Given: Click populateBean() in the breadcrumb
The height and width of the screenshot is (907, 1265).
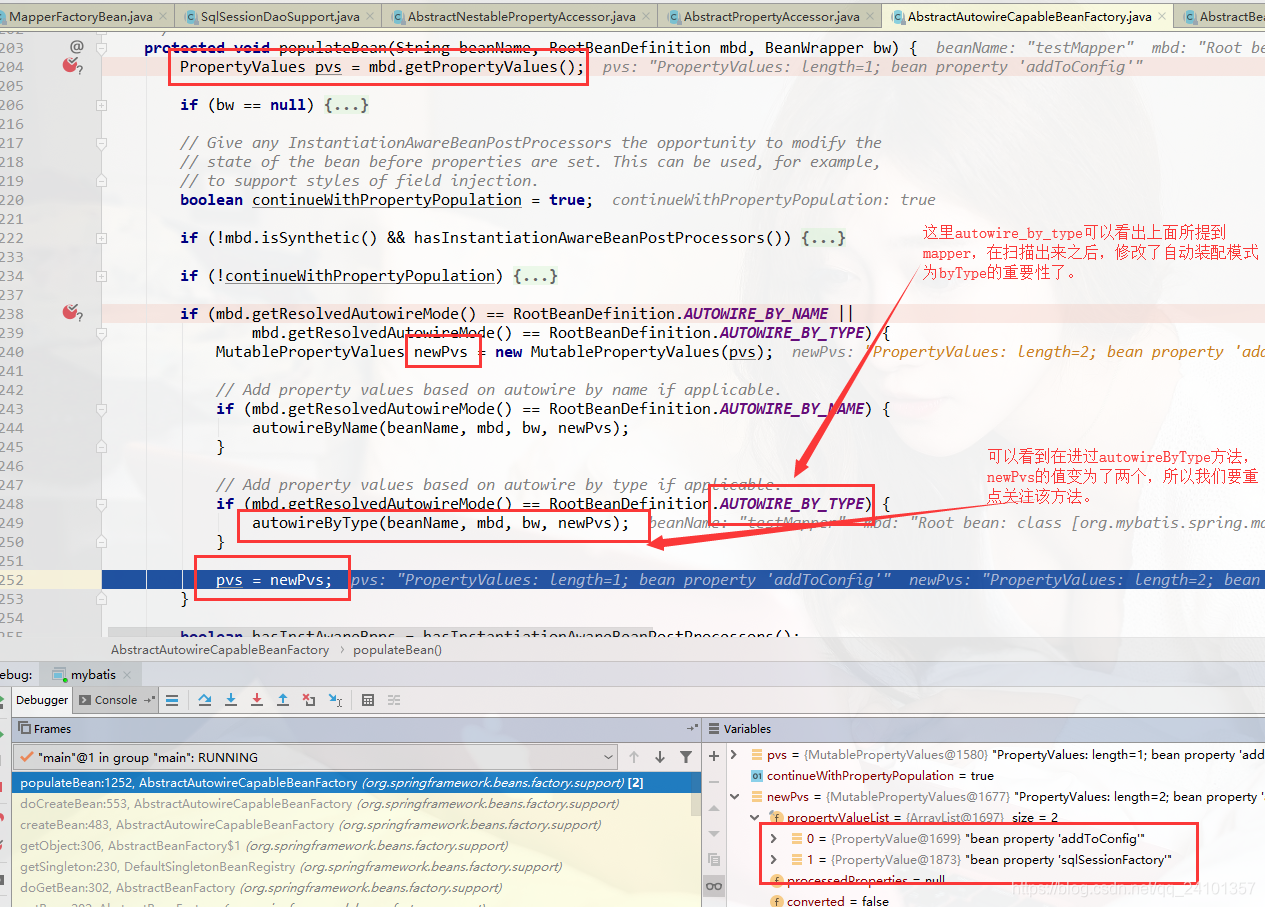Looking at the screenshot, I should (x=397, y=649).
